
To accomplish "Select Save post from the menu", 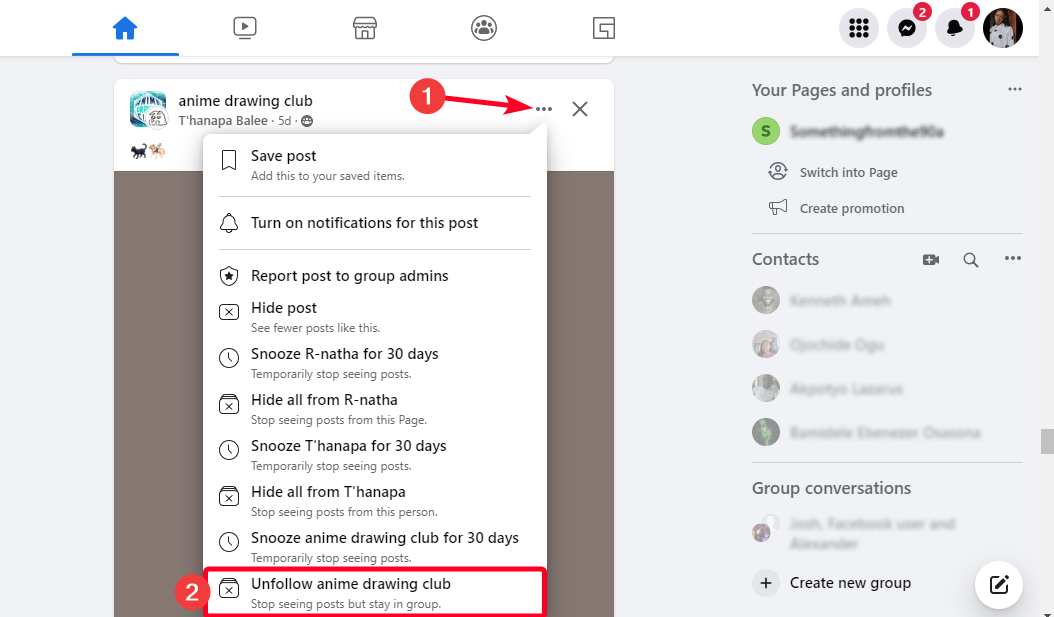I will coord(283,157).
